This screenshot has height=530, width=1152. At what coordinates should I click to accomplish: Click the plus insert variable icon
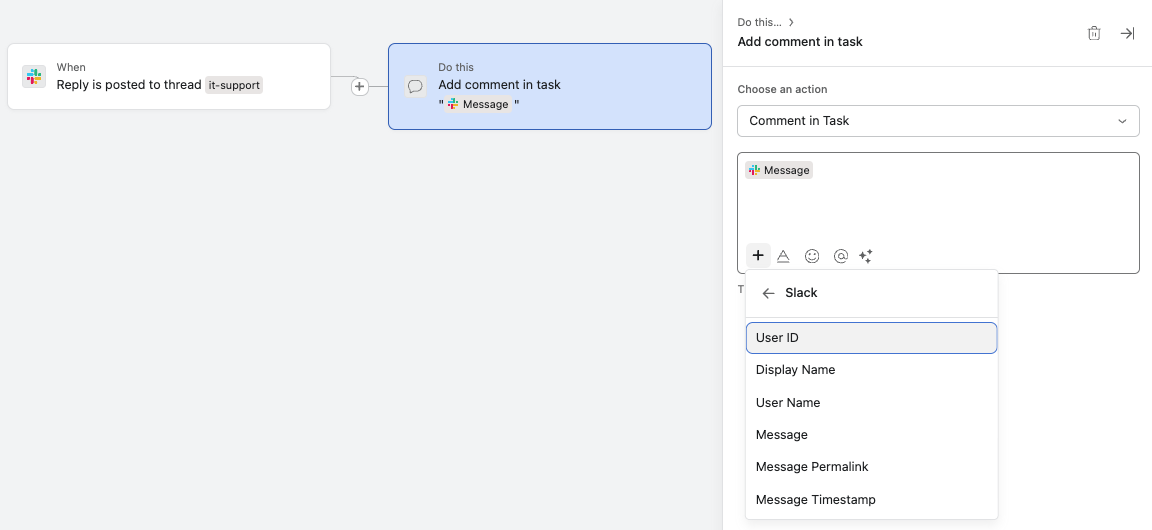click(x=758, y=256)
